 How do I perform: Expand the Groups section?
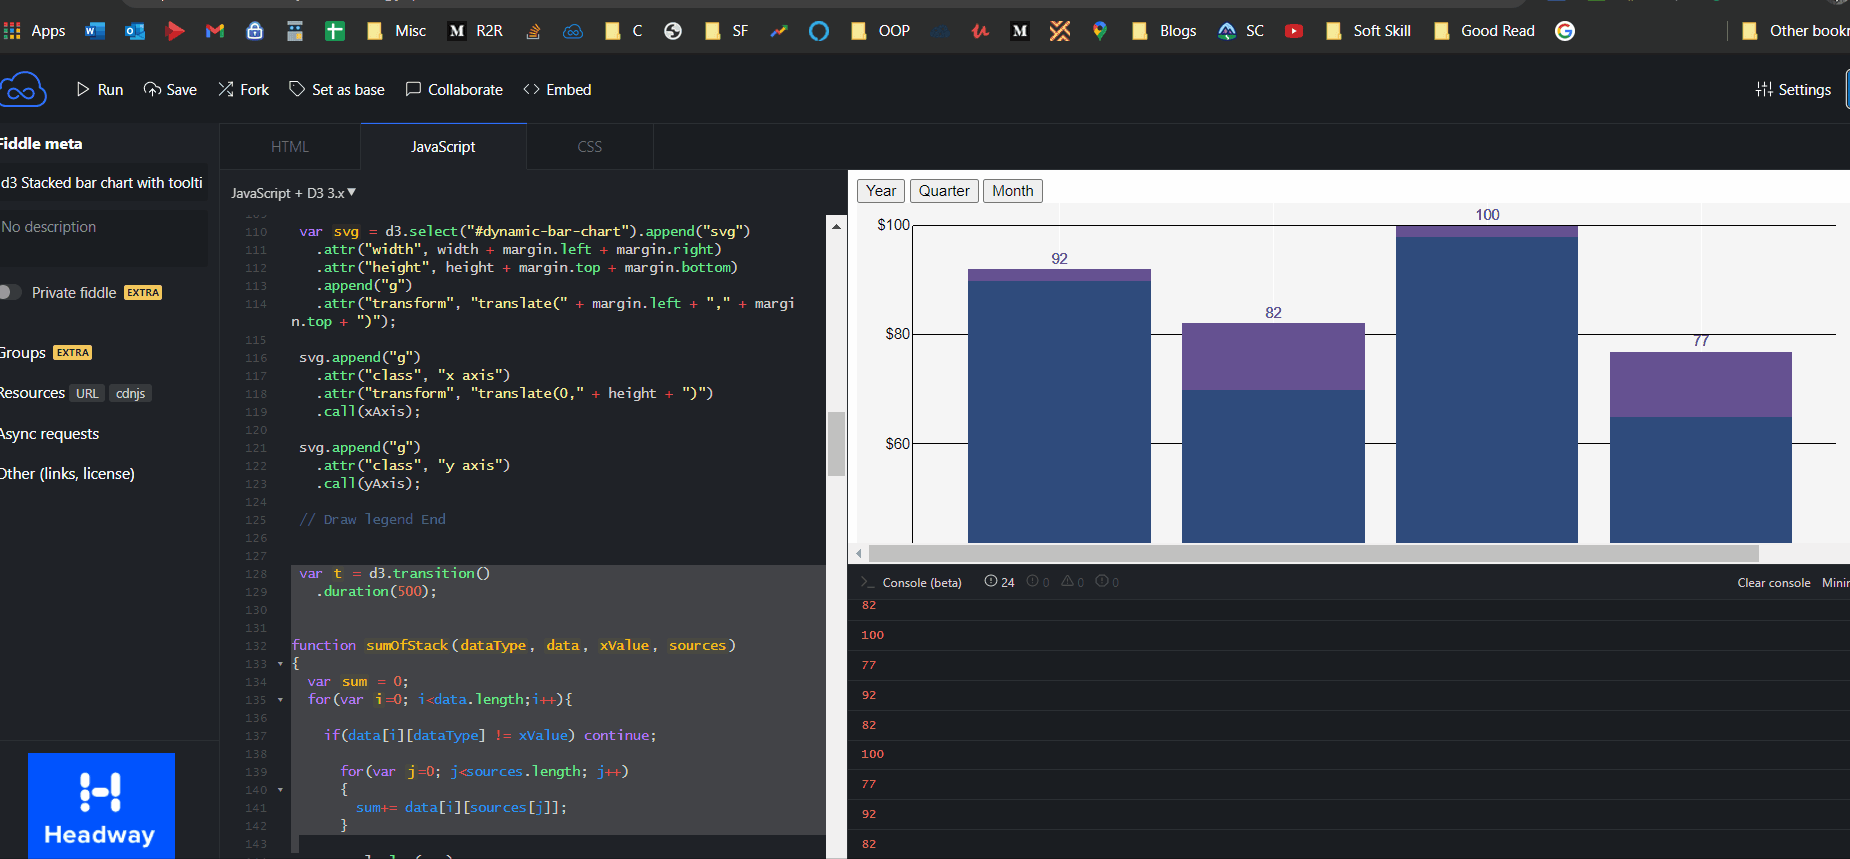(22, 353)
